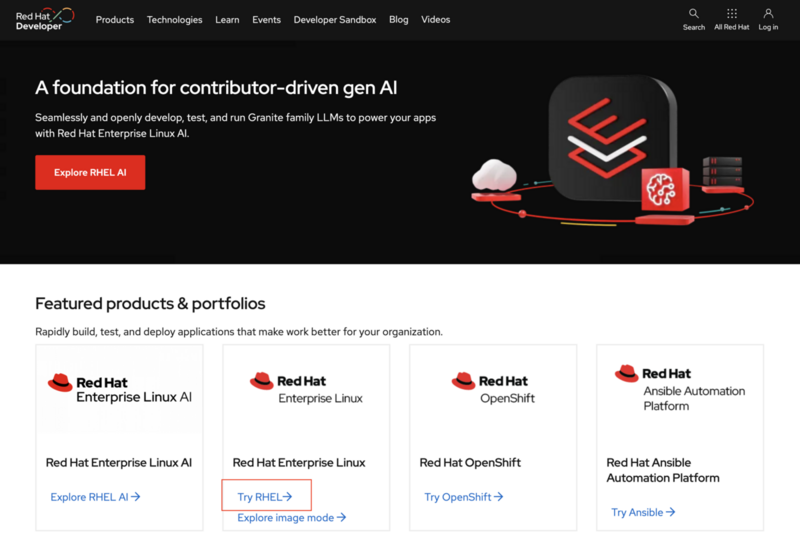This screenshot has height=543, width=800.
Task: Click the Ansible Automation Platform card logo
Action: point(680,389)
